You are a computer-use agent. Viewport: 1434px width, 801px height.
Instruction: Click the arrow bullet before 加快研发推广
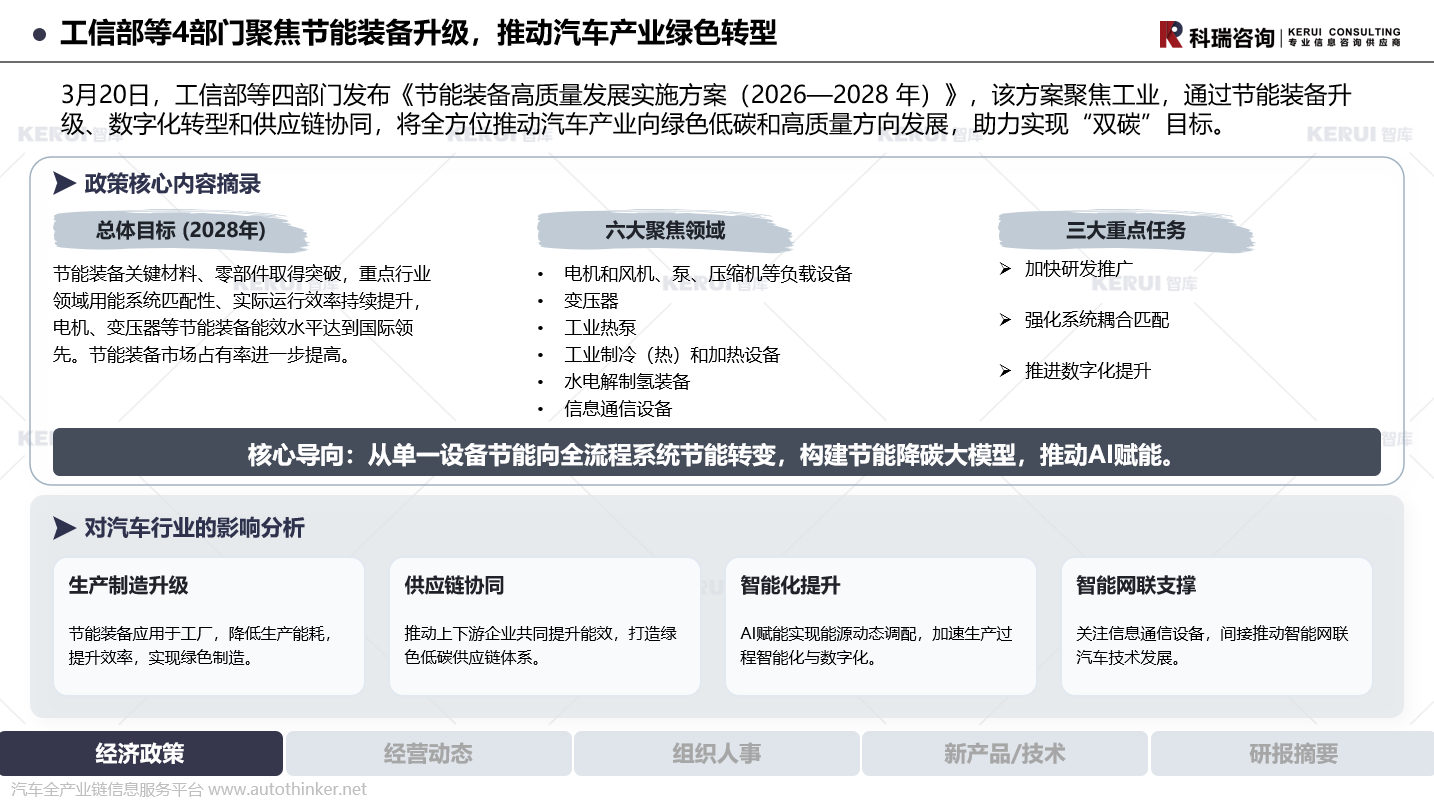[1005, 269]
